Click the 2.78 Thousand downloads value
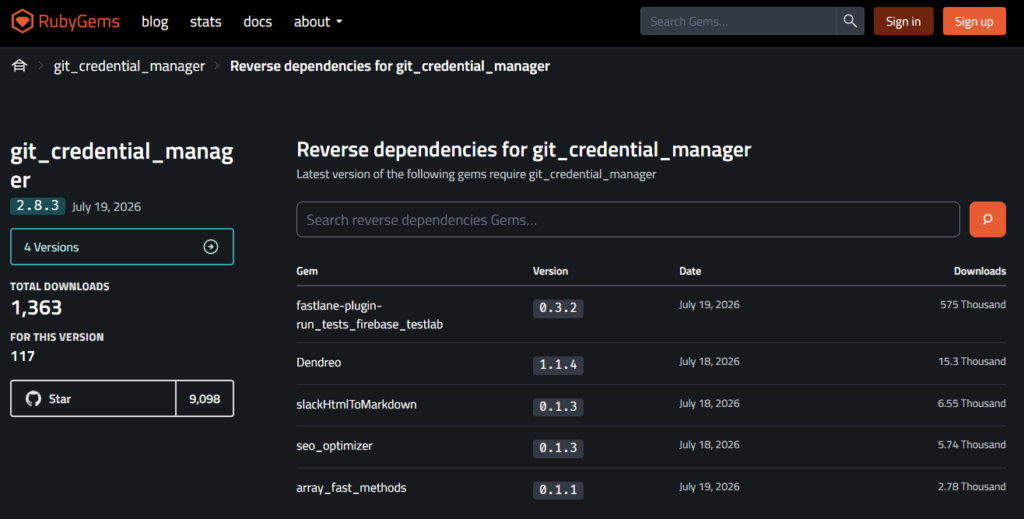1024x519 pixels. tap(972, 486)
